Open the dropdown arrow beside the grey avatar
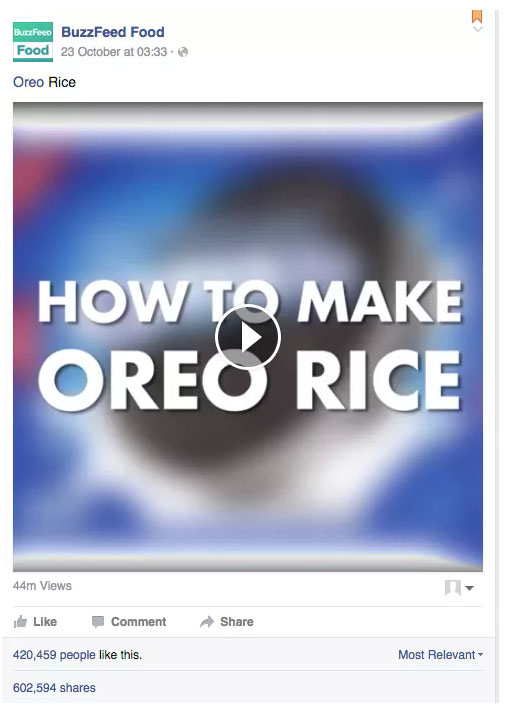The width and height of the screenshot is (523, 722). point(469,588)
